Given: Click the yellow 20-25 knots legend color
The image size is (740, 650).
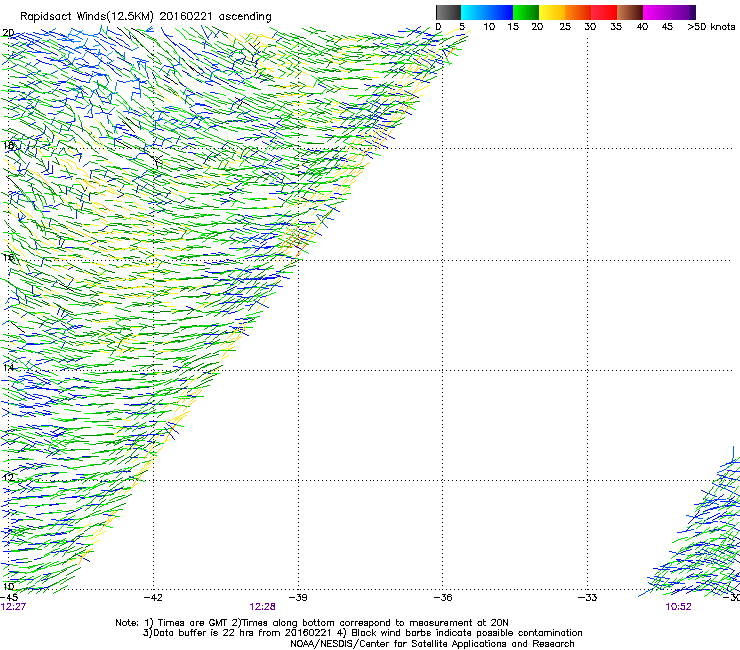Looking at the screenshot, I should (552, 12).
